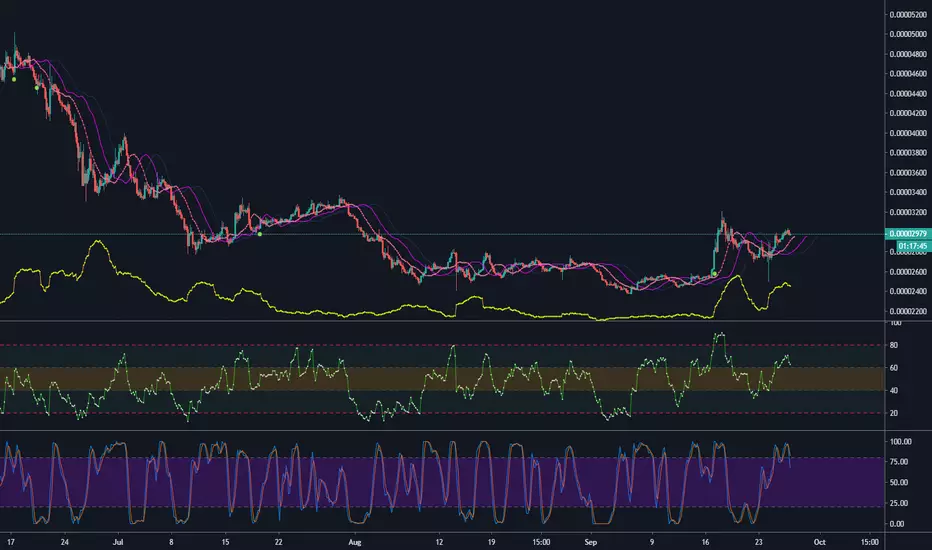Click price scale value 0.00005200
This screenshot has width=932, height=550.
pos(908,14)
